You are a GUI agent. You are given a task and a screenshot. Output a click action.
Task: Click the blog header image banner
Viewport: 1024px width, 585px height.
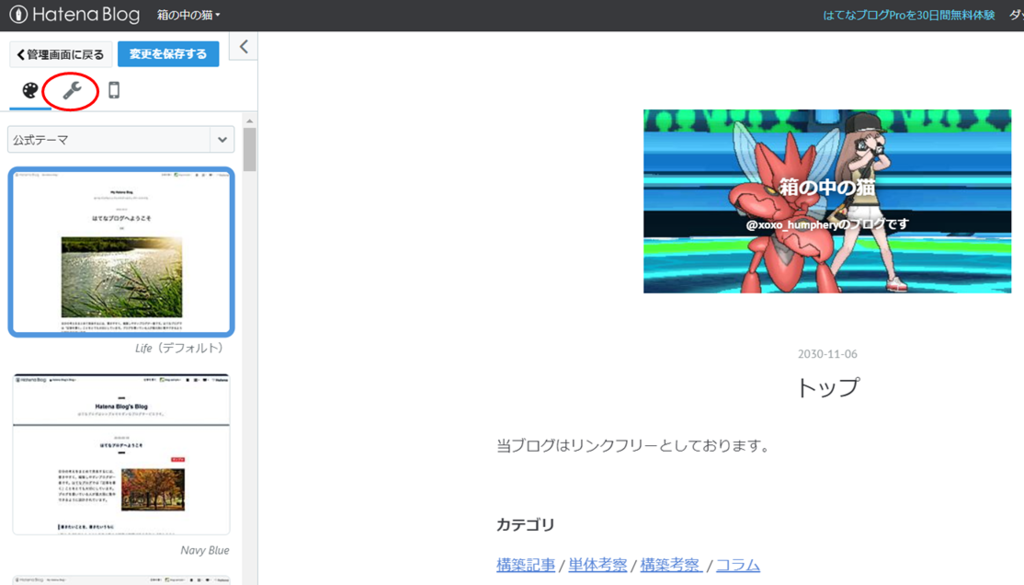(x=827, y=201)
